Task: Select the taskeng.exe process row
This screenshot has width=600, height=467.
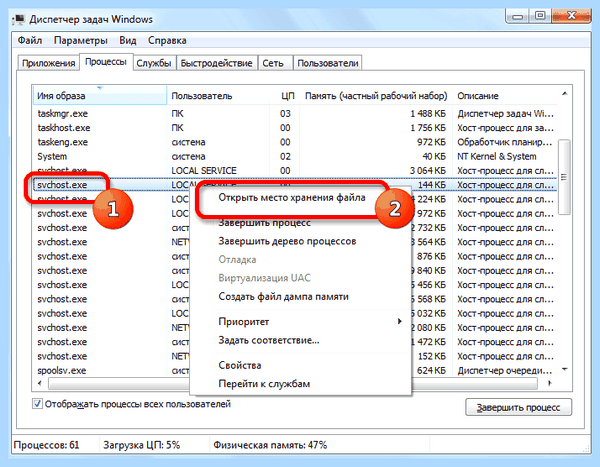Action: pyautogui.click(x=295, y=142)
